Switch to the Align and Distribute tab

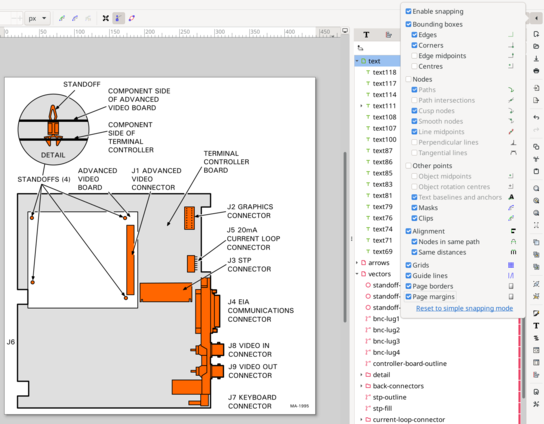389,35
